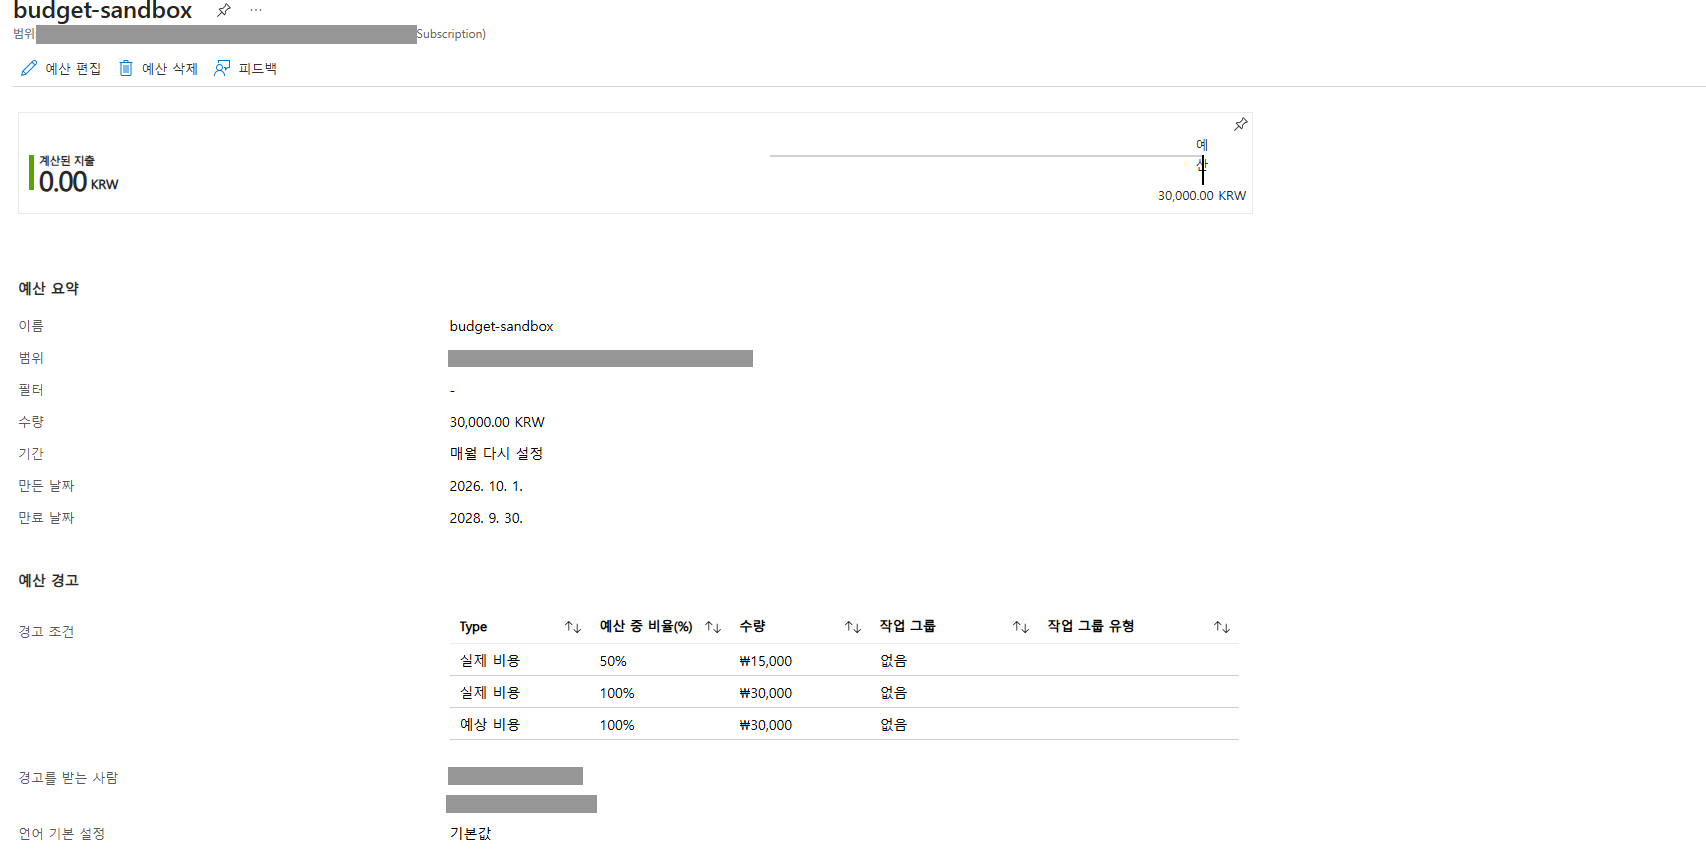
Task: Open the ellipsis menu beside the title
Action: tap(256, 10)
